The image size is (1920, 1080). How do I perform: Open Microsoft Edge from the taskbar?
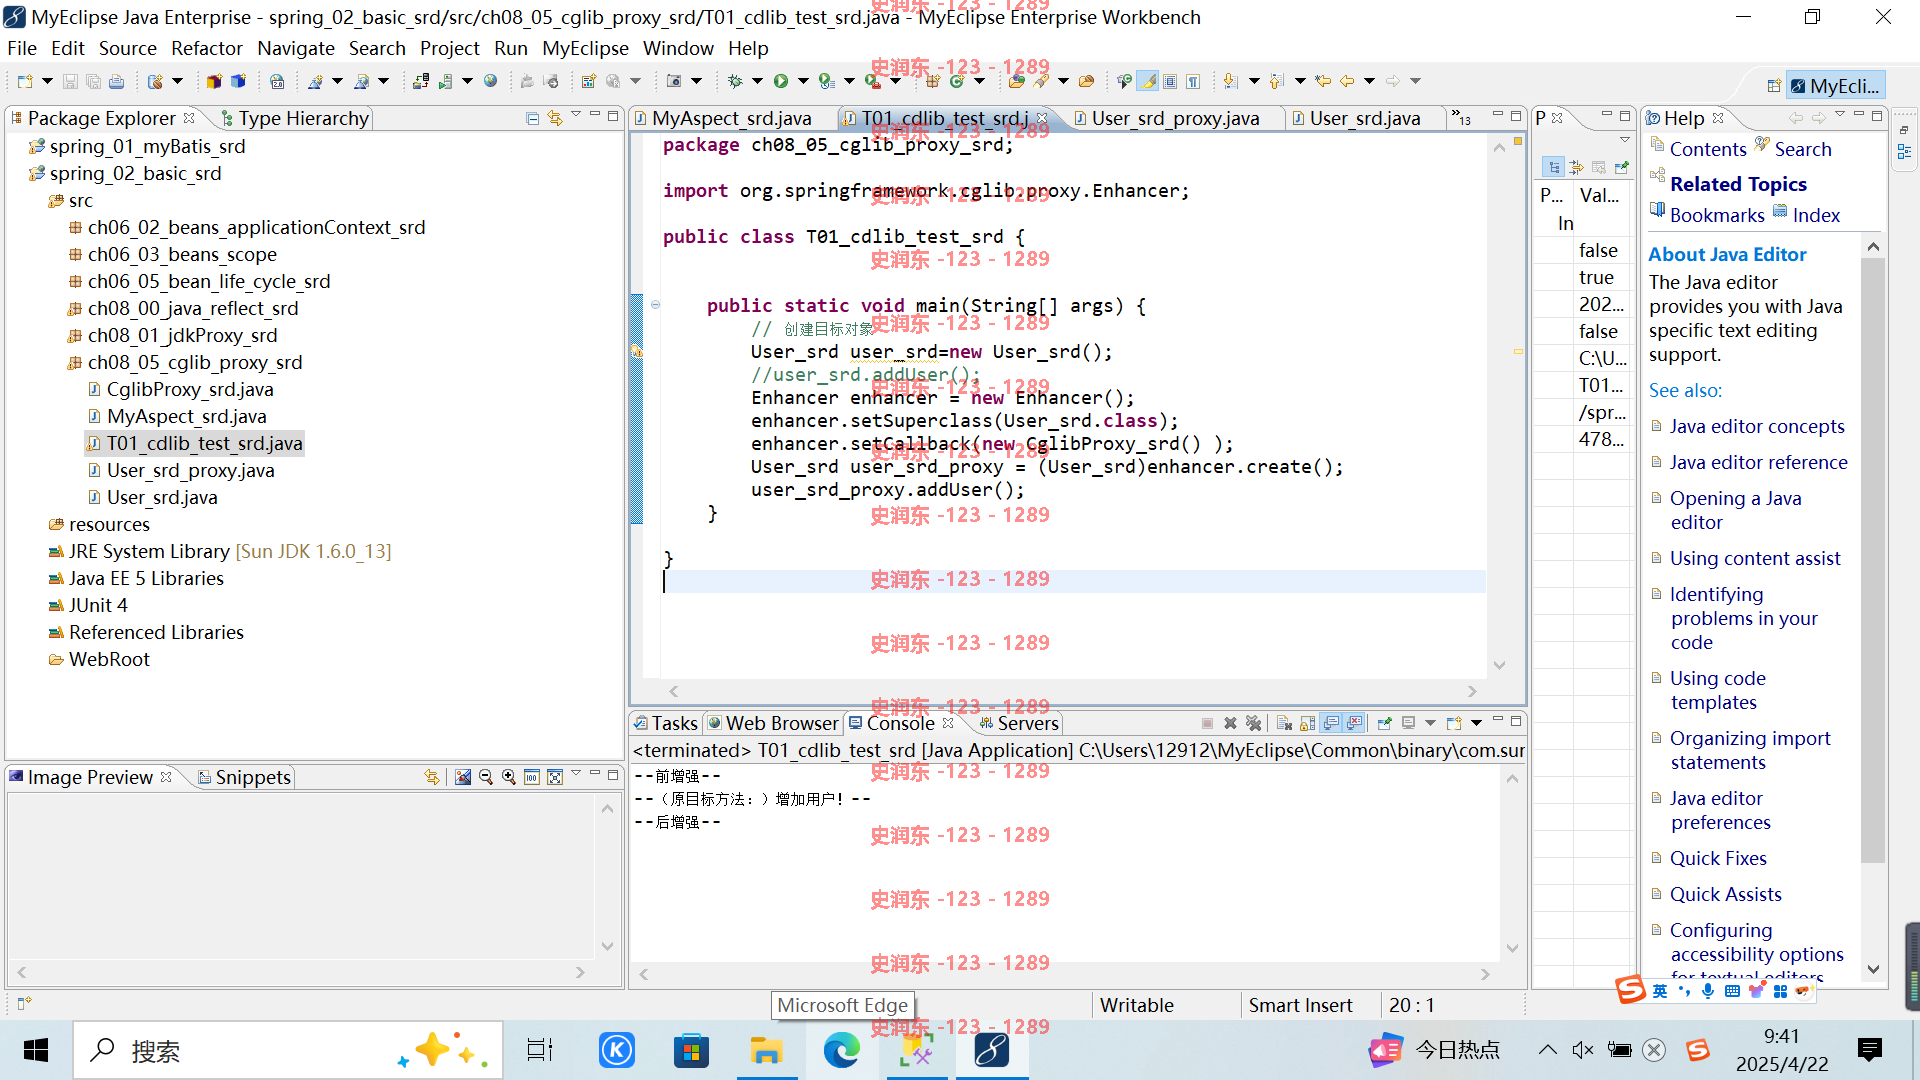tap(842, 1050)
